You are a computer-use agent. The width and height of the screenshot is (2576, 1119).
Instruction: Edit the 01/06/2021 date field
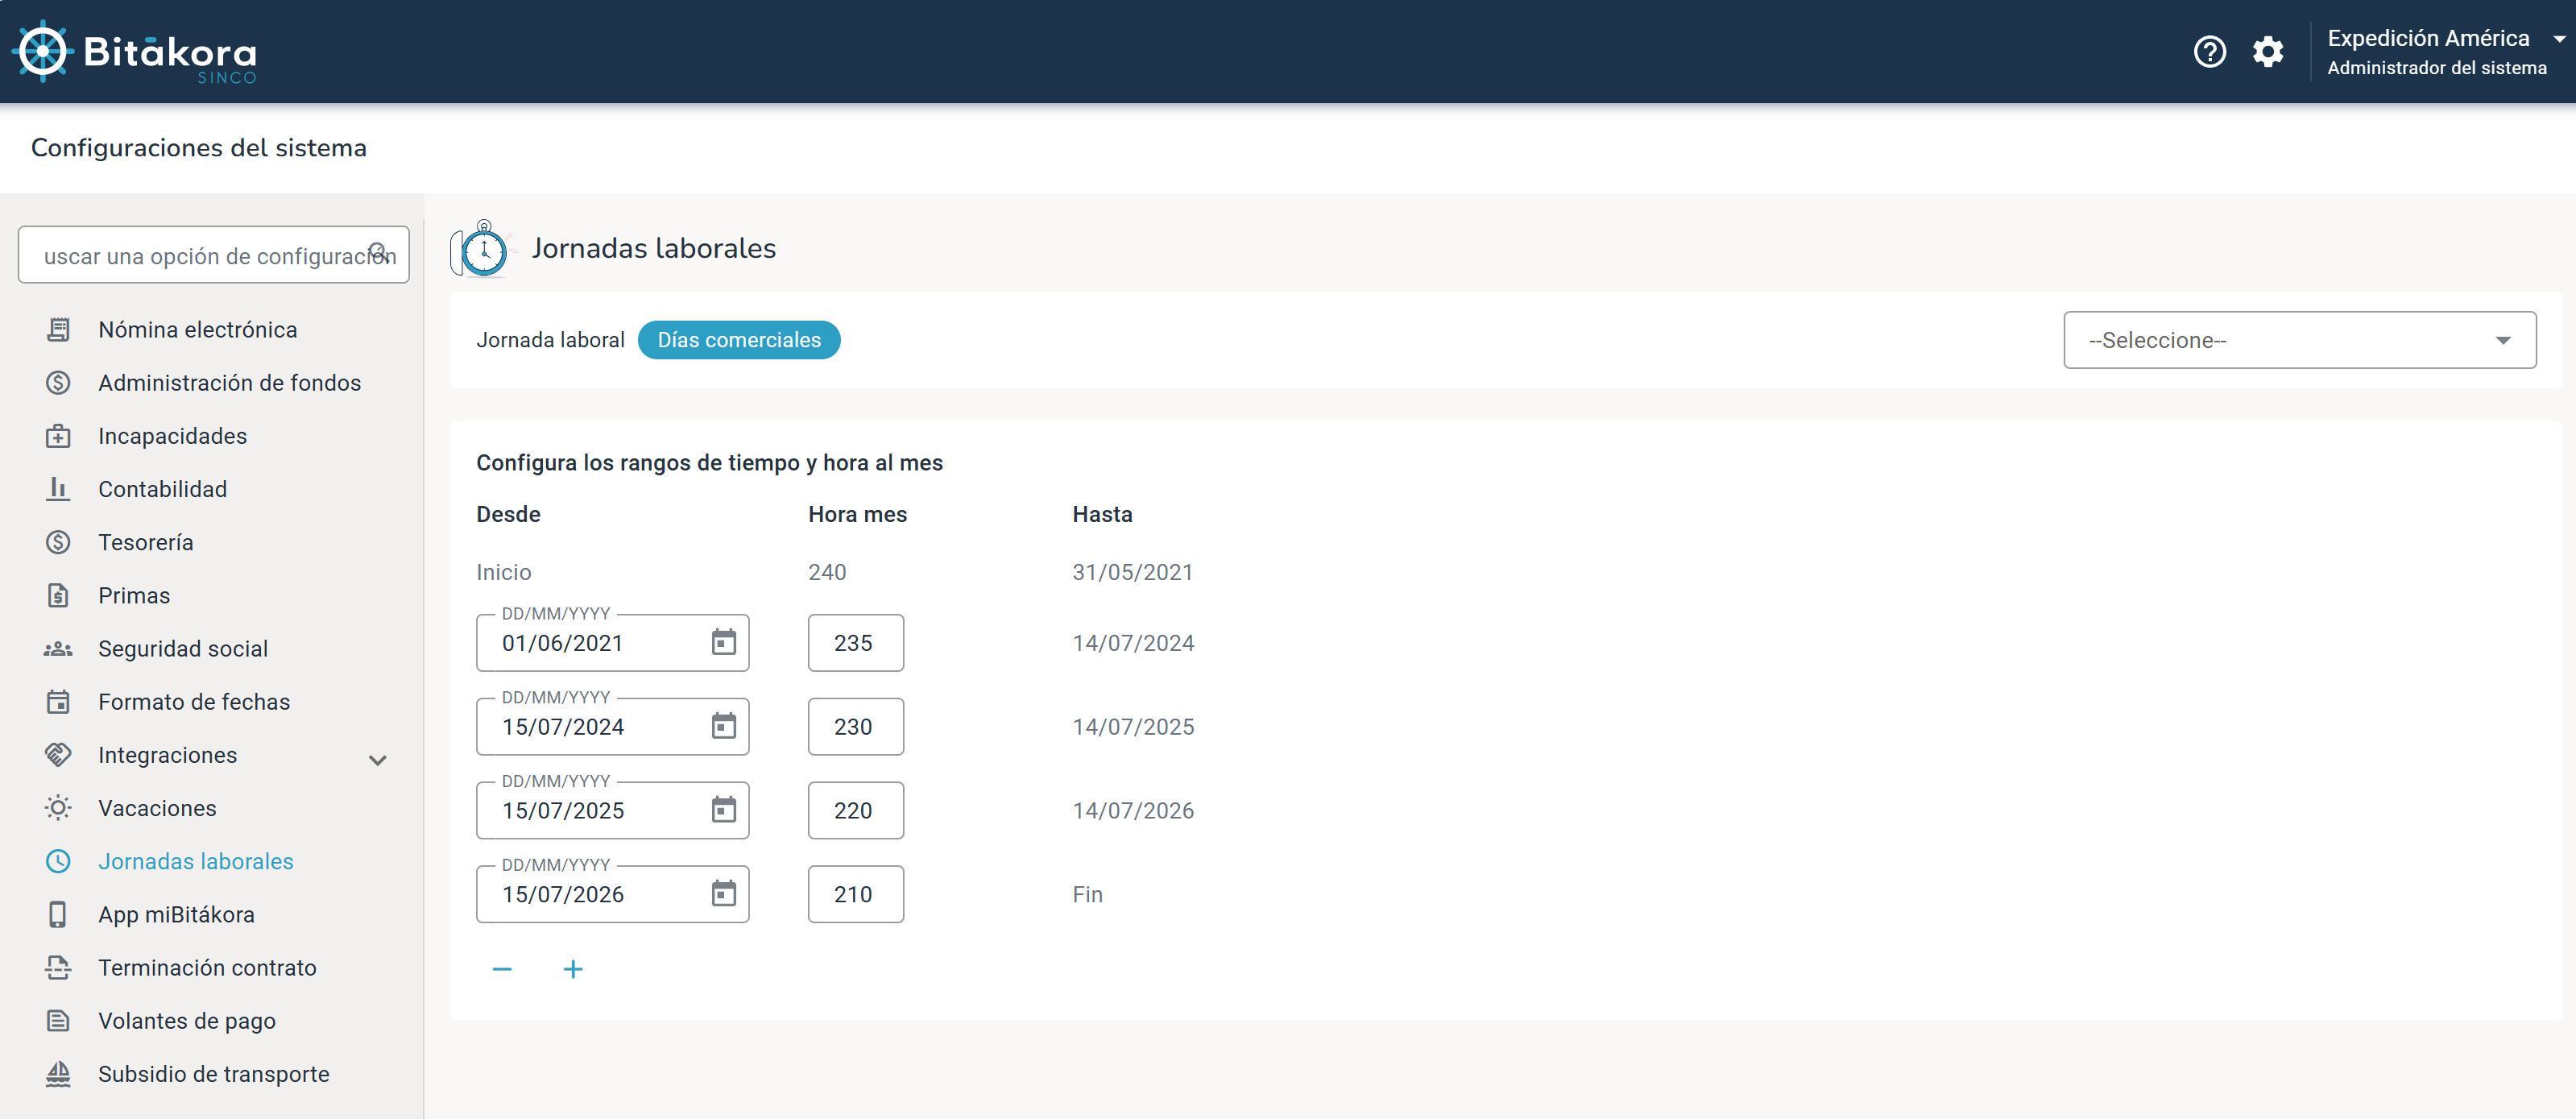click(x=613, y=642)
